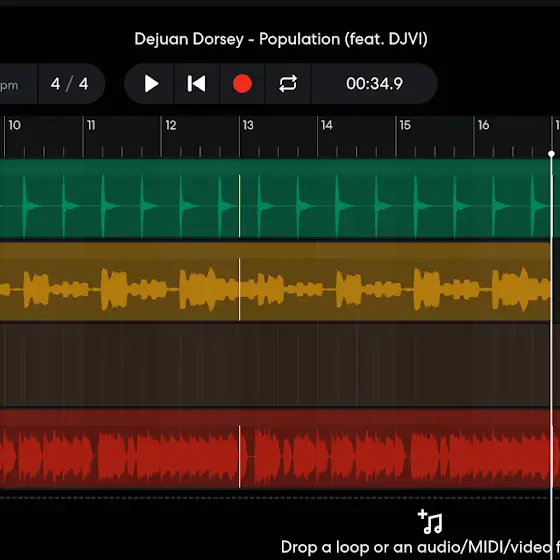Click bar 11 on the timeline ruler
Image resolution: width=560 pixels, height=560 pixels.
(x=91, y=125)
